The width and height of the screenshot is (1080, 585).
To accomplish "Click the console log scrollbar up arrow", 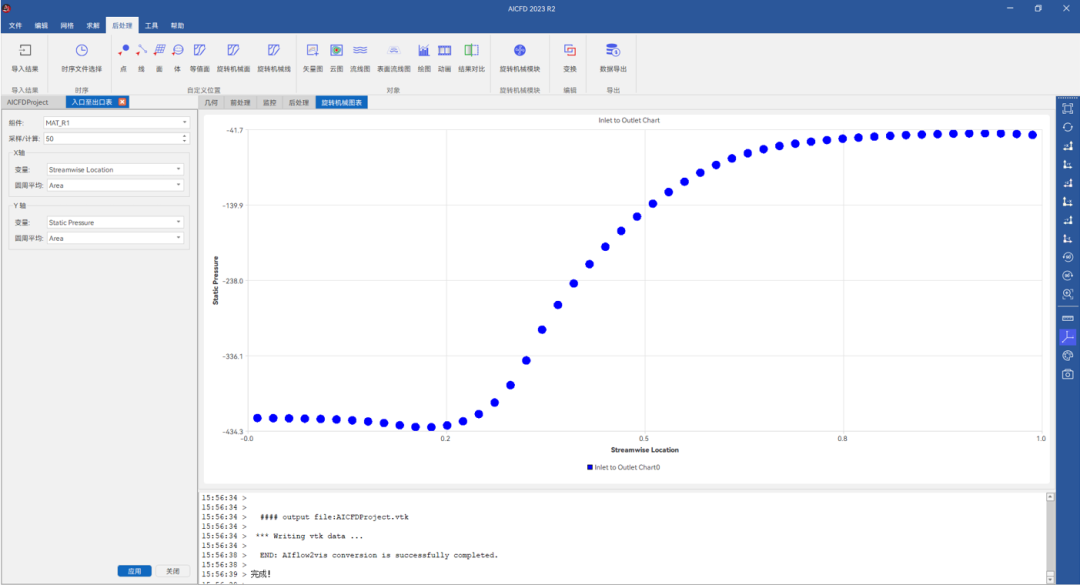I will click(1050, 497).
